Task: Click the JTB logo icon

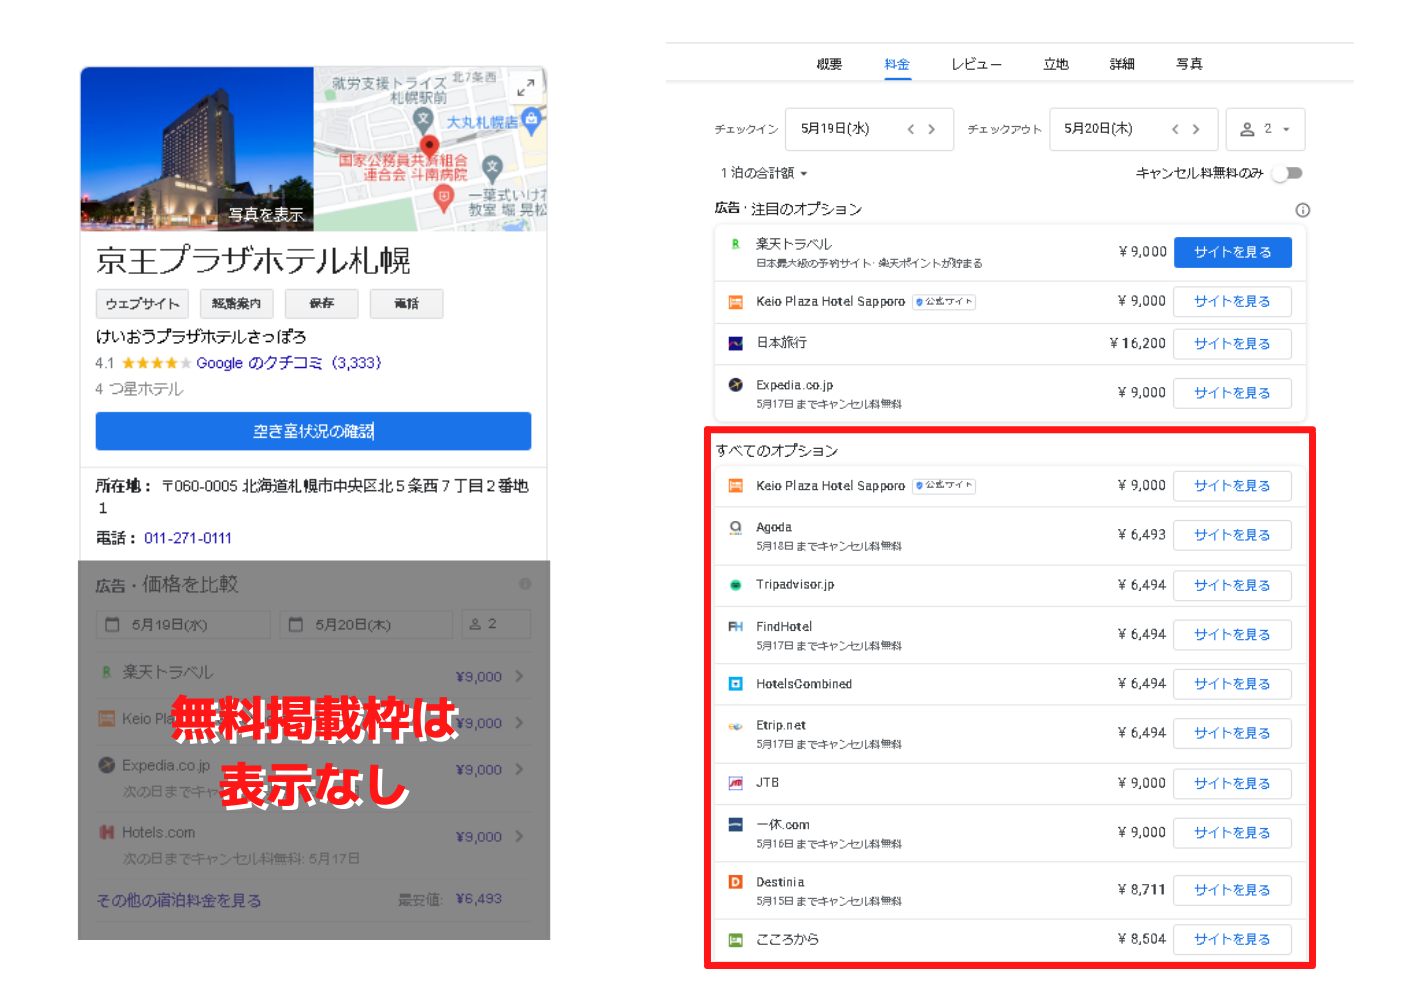Action: 735,783
